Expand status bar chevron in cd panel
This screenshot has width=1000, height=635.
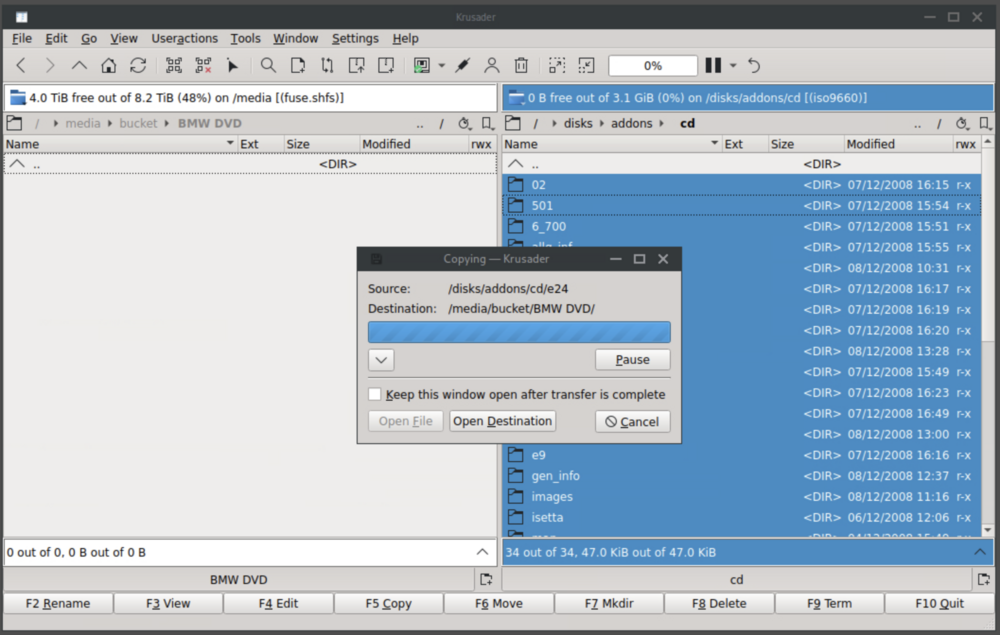(x=980, y=552)
